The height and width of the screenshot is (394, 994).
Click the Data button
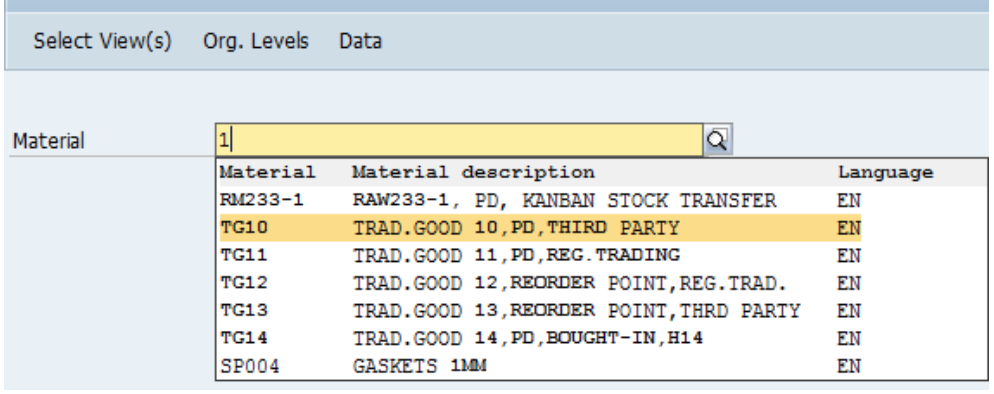(361, 41)
